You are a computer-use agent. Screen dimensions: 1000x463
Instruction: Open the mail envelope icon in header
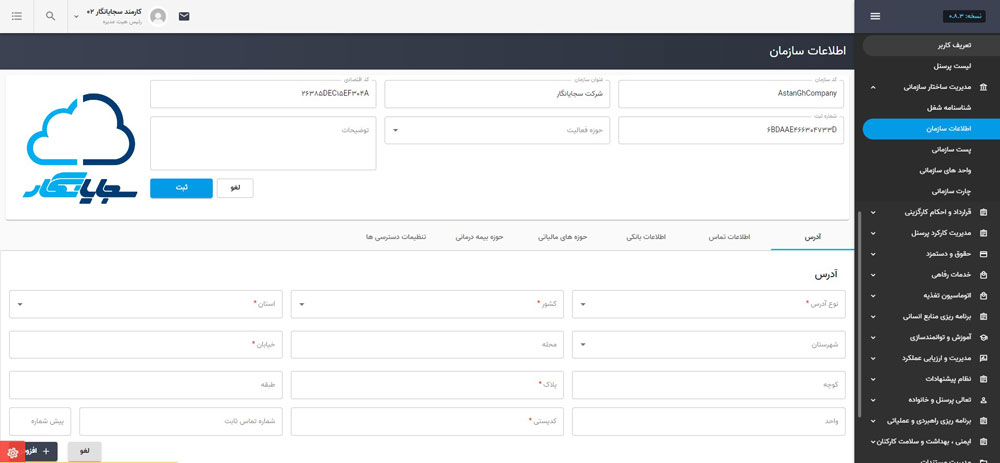pos(184,16)
